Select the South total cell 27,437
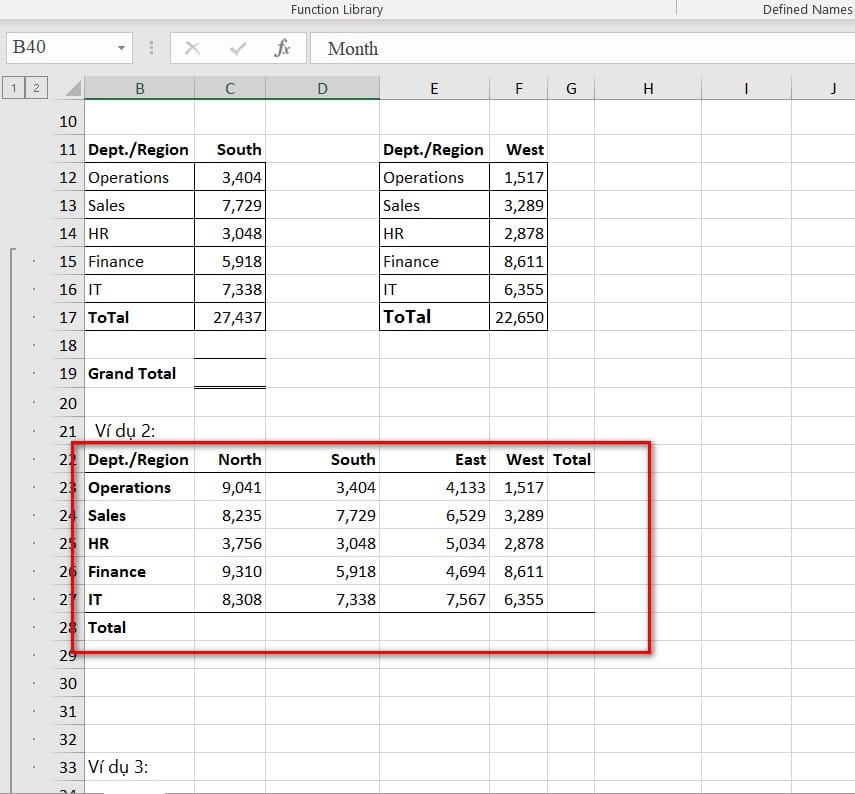 230,317
